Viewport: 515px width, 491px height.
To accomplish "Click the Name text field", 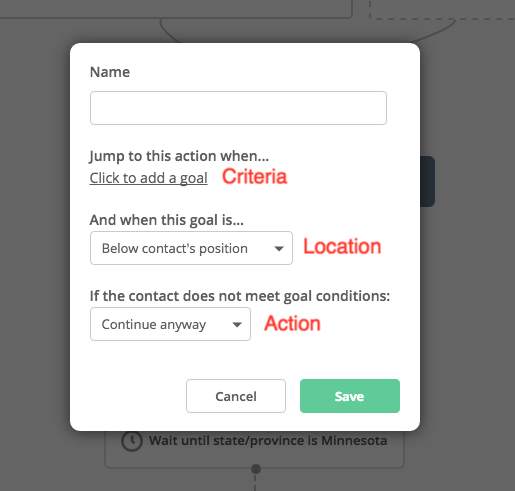I will point(238,108).
